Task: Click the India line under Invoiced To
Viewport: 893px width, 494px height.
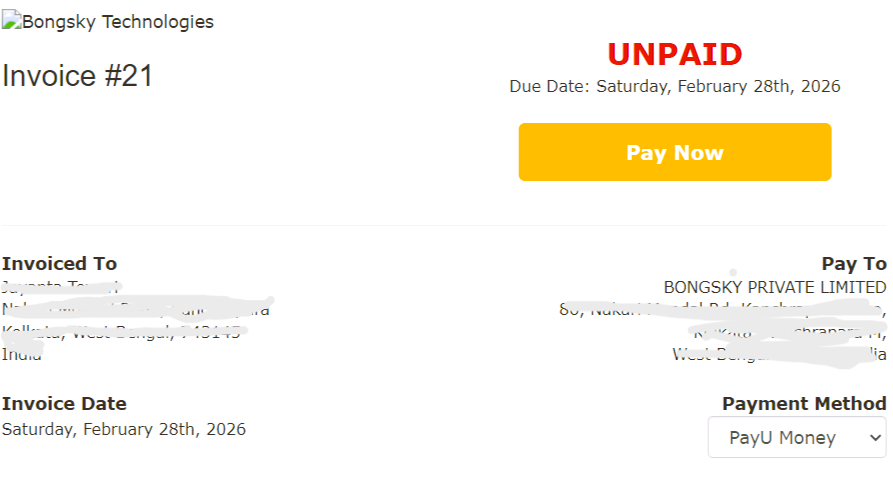Action: [x=22, y=355]
